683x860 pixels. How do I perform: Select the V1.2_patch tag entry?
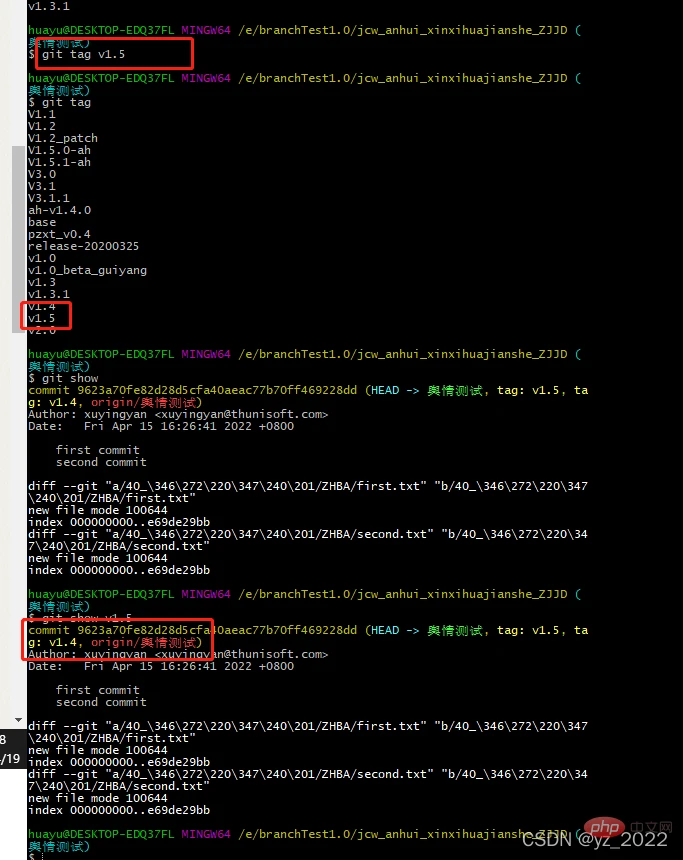62,138
